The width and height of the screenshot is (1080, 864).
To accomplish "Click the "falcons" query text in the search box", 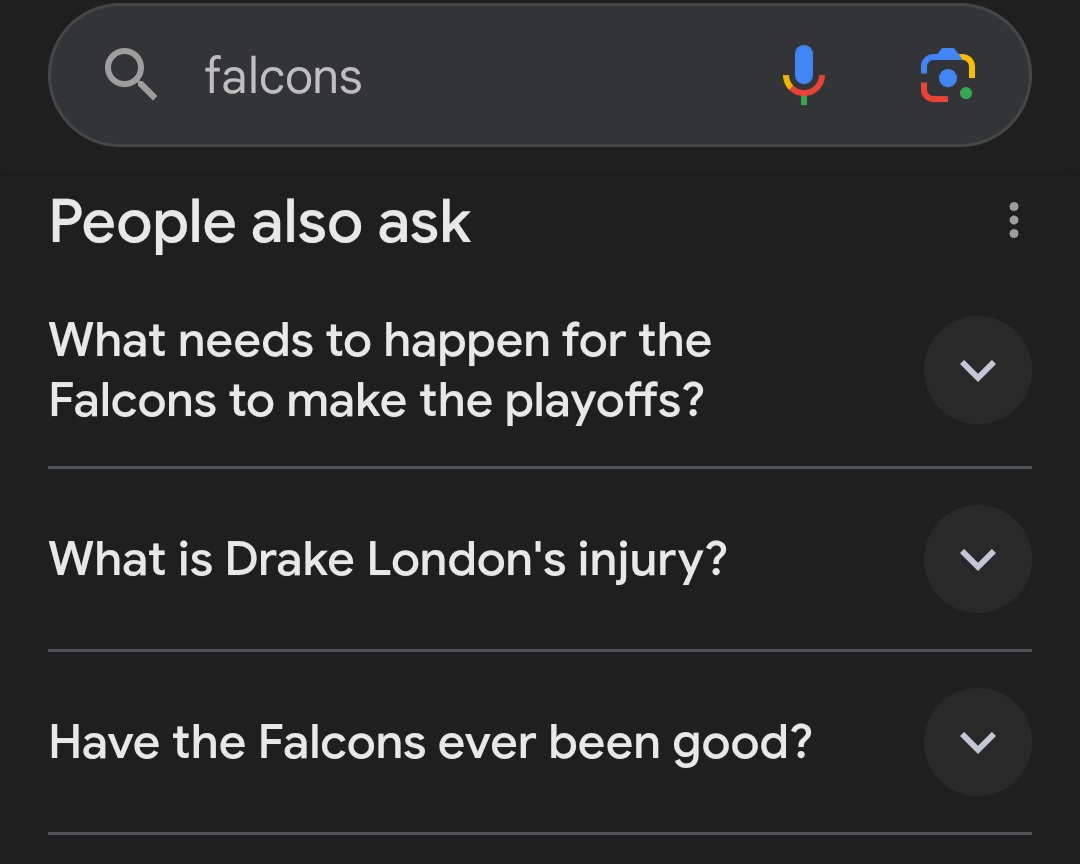I will tap(283, 76).
